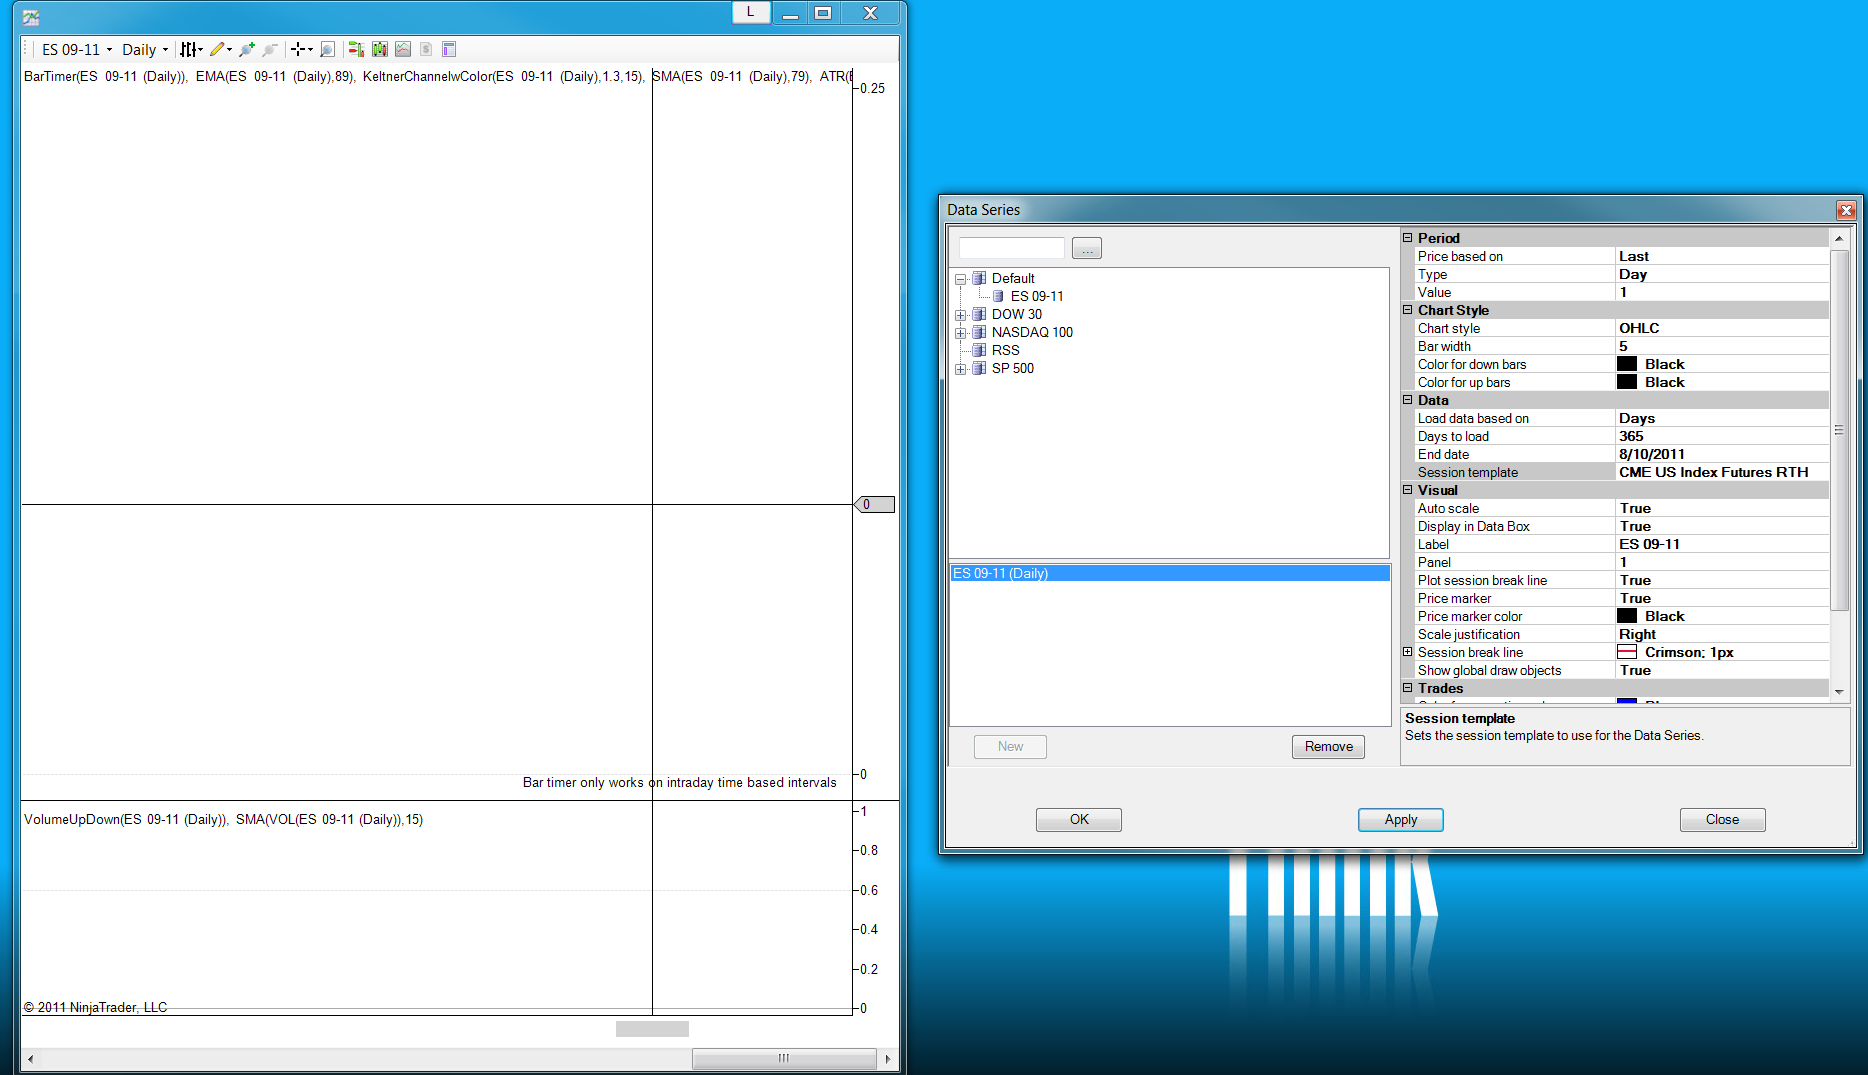
Task: Collapse the Visual property section
Action: click(1408, 490)
